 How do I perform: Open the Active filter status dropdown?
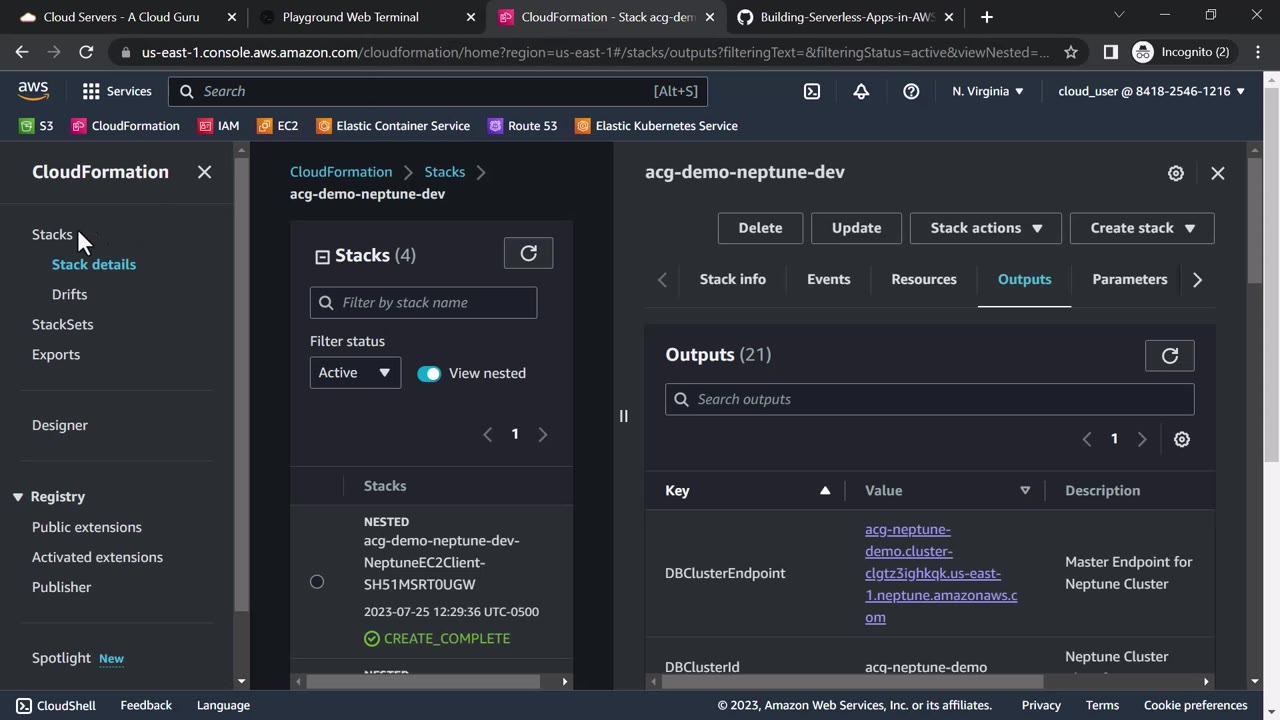[x=355, y=373]
